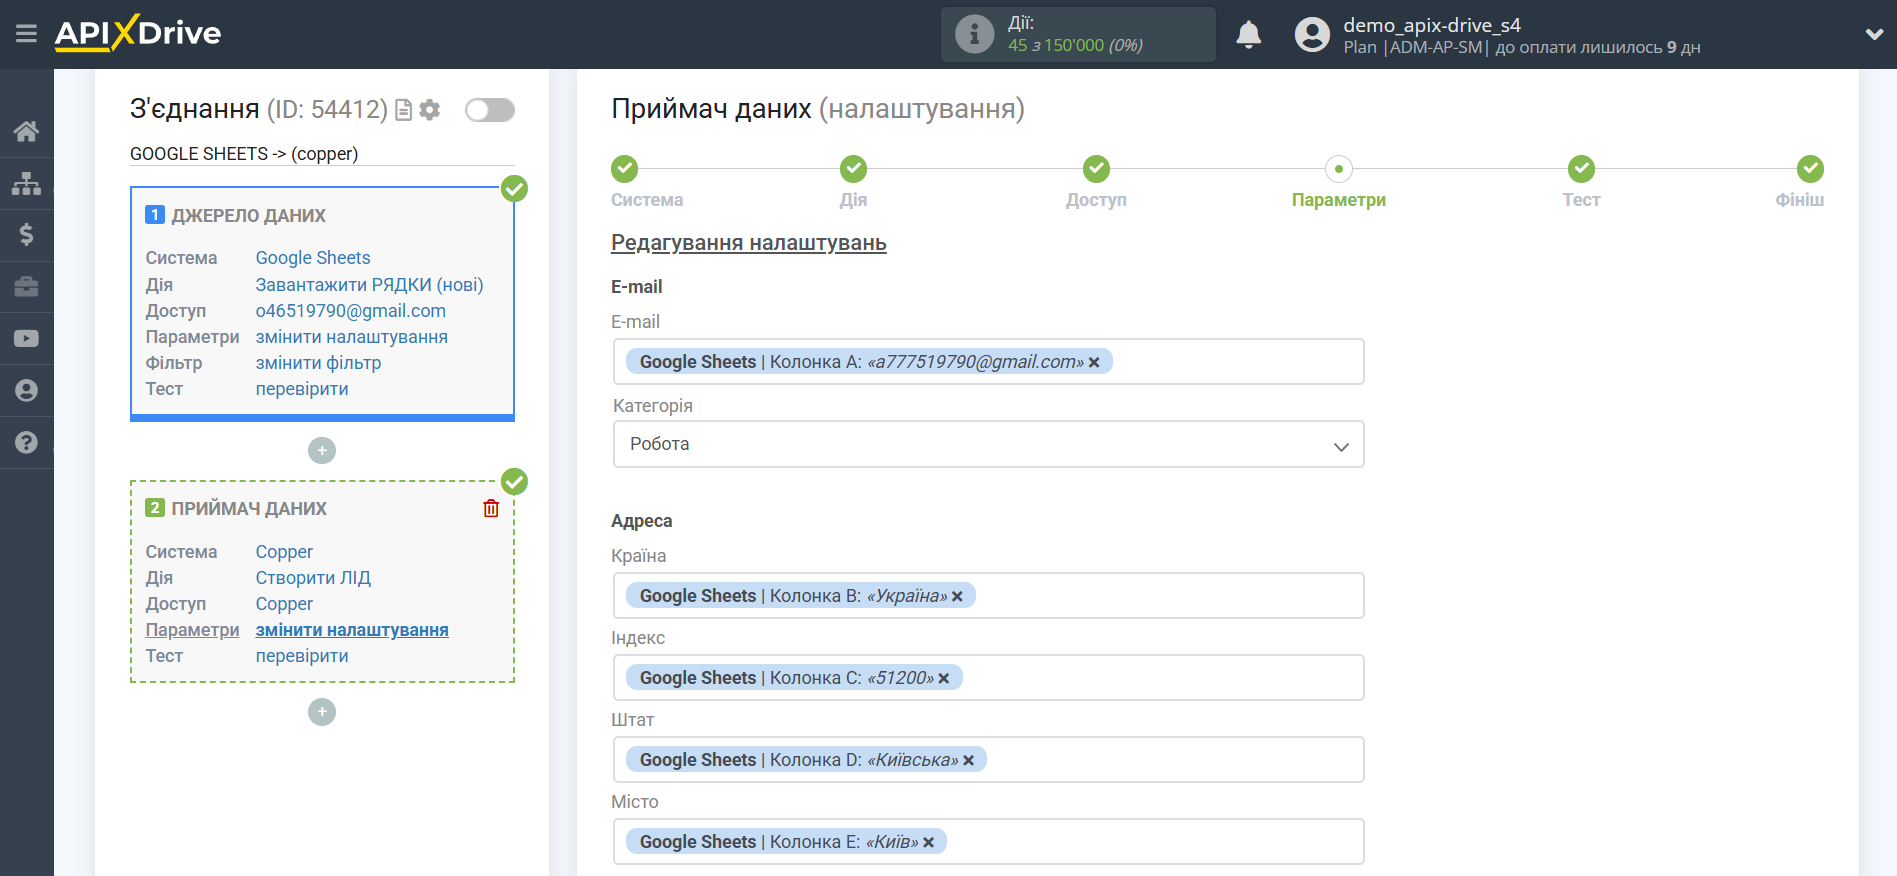Click the actions info icon
The height and width of the screenshot is (876, 1897).
click(974, 34)
